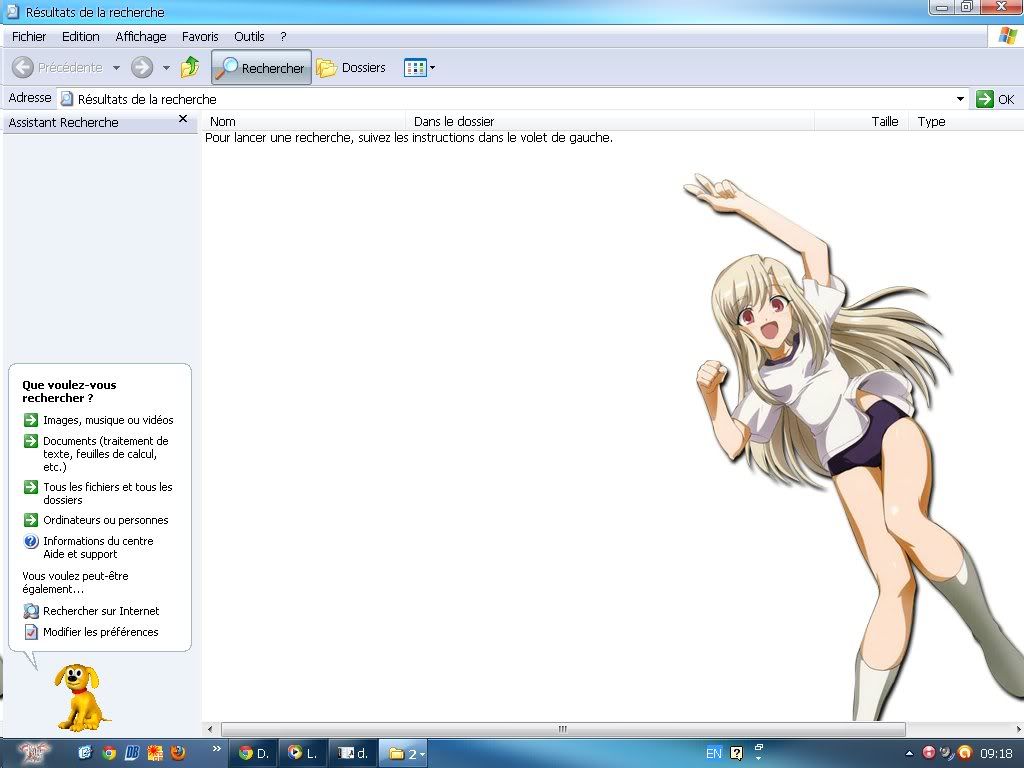
Task: Expand the address bar dropdown
Action: (960, 99)
